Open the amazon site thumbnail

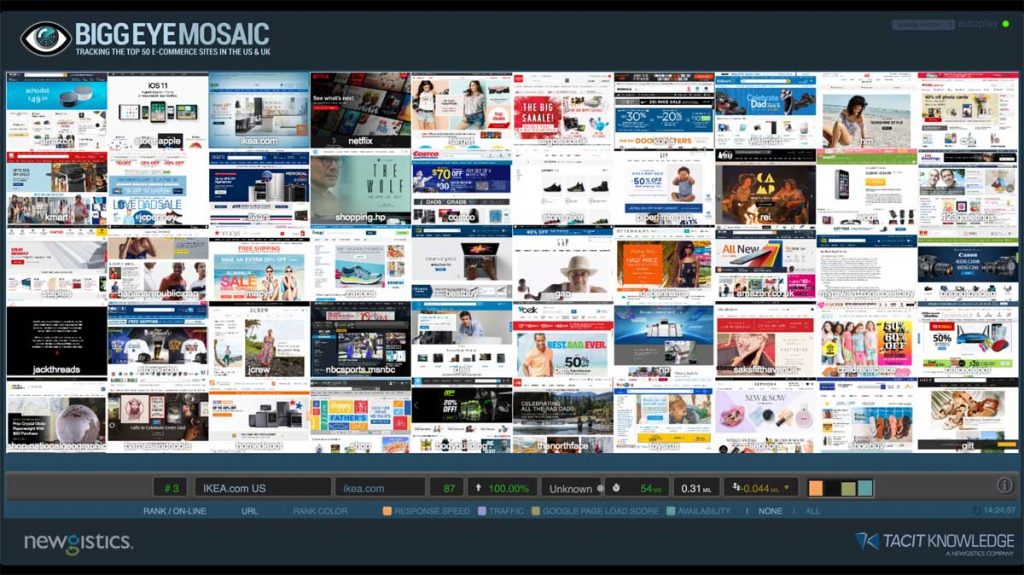(x=57, y=111)
